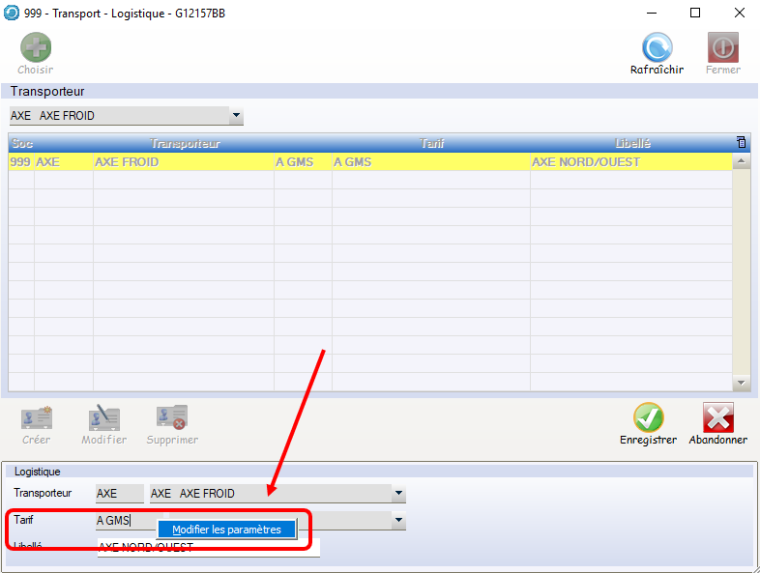
Task: Click the Transporteur code field AXE
Action: click(119, 494)
